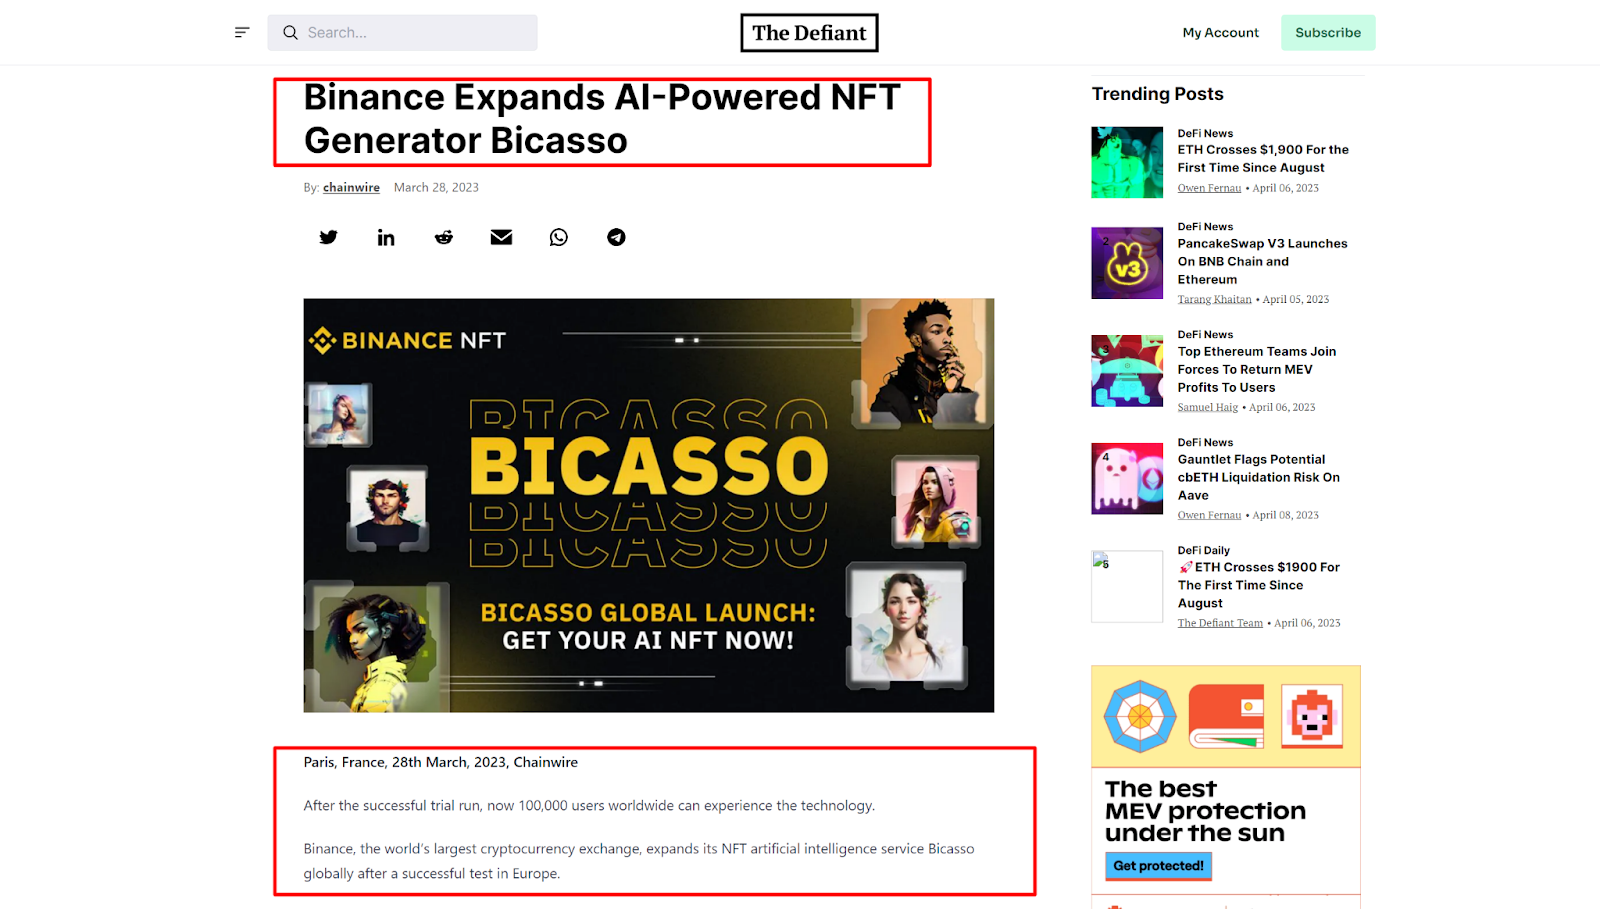Click the MEV protection ad illustration
The width and height of the screenshot is (1600, 909).
(x=1226, y=716)
